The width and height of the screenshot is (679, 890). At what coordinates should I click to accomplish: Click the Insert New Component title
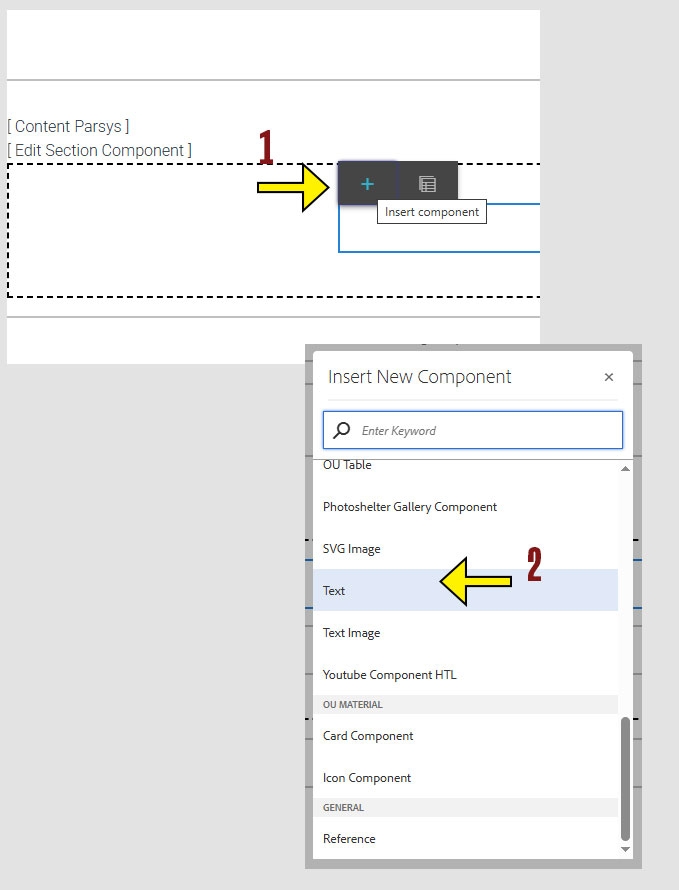coord(420,377)
